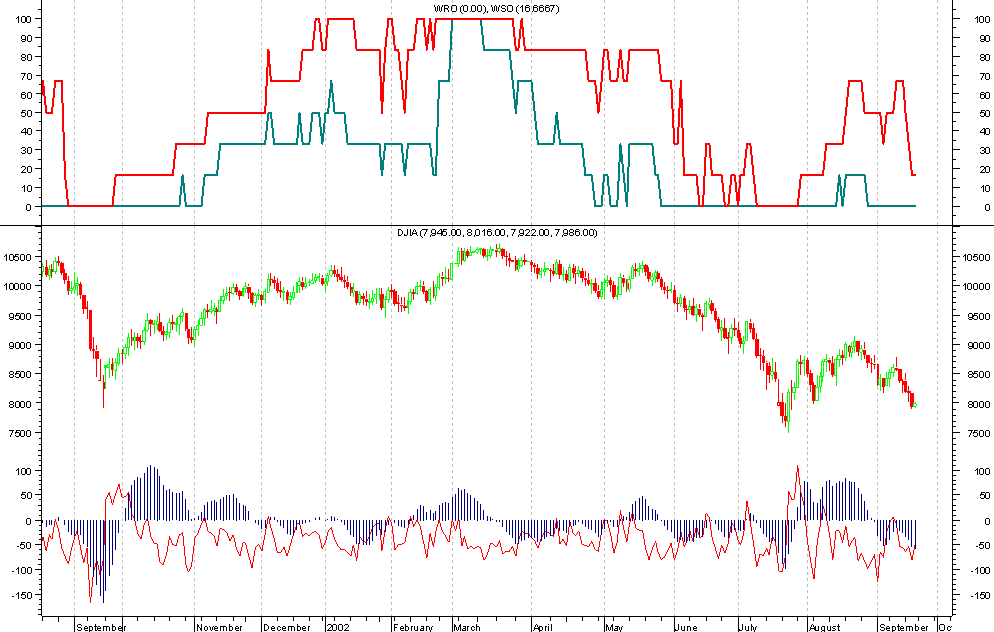994x632 pixels.
Task: Click the WRO, WSO indicator title
Action: point(496,8)
